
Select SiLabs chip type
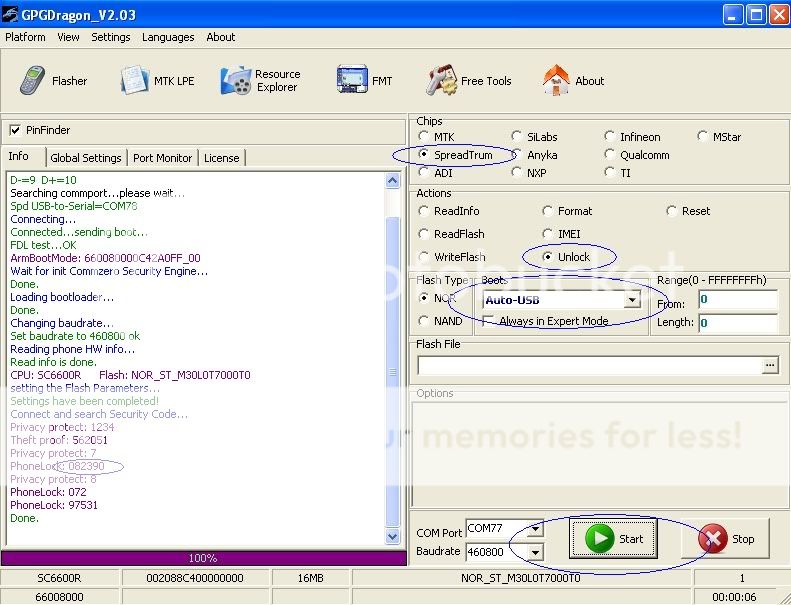(516, 136)
